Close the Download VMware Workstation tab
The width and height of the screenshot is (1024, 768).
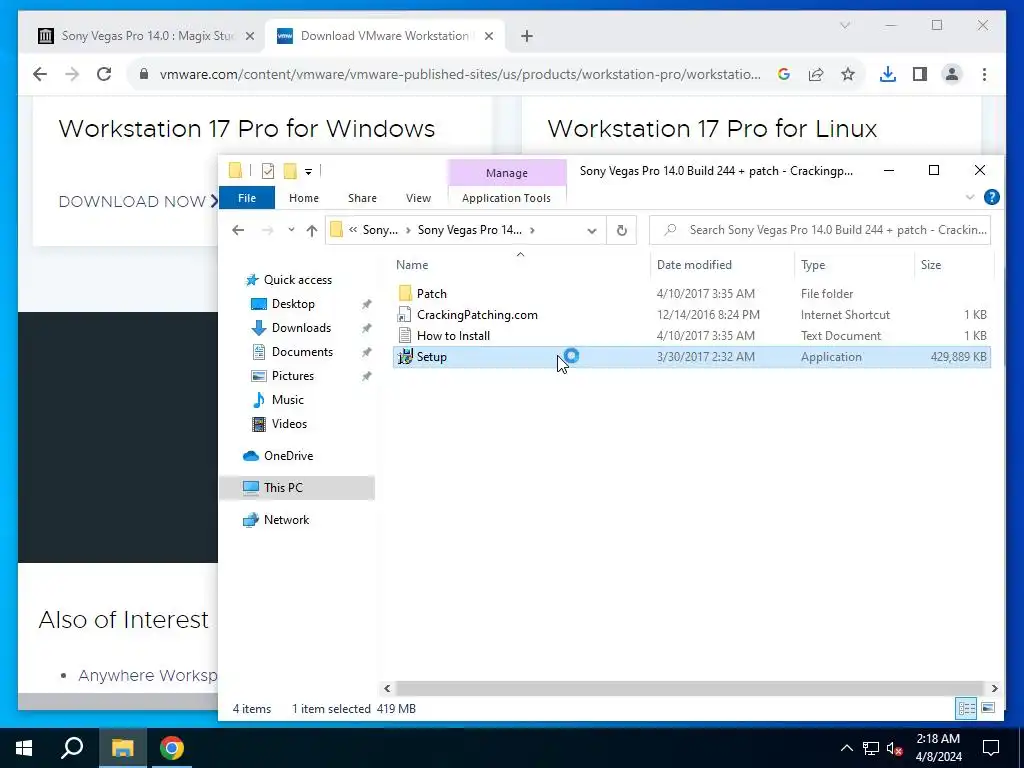pos(488,36)
